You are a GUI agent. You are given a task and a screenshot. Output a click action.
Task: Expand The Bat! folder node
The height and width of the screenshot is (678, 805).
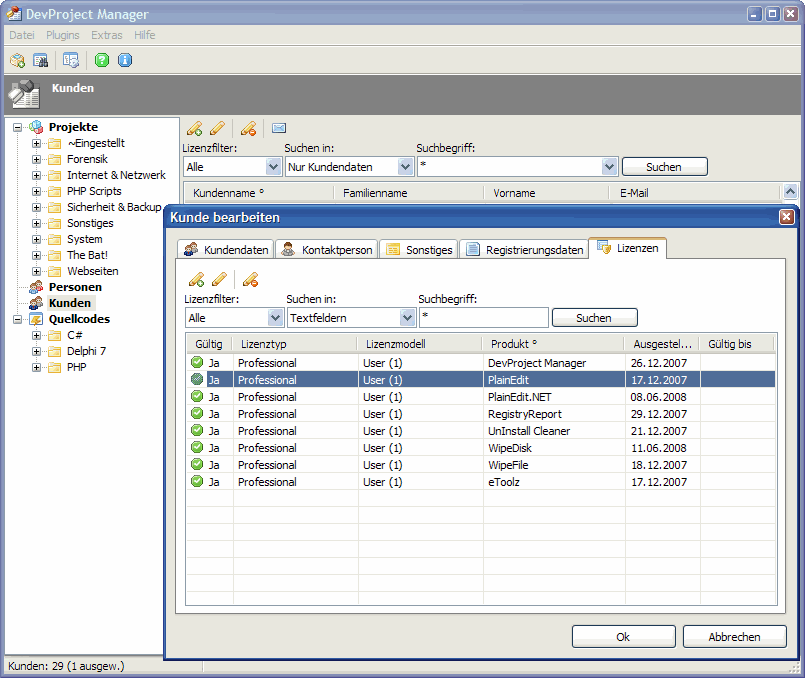36,256
